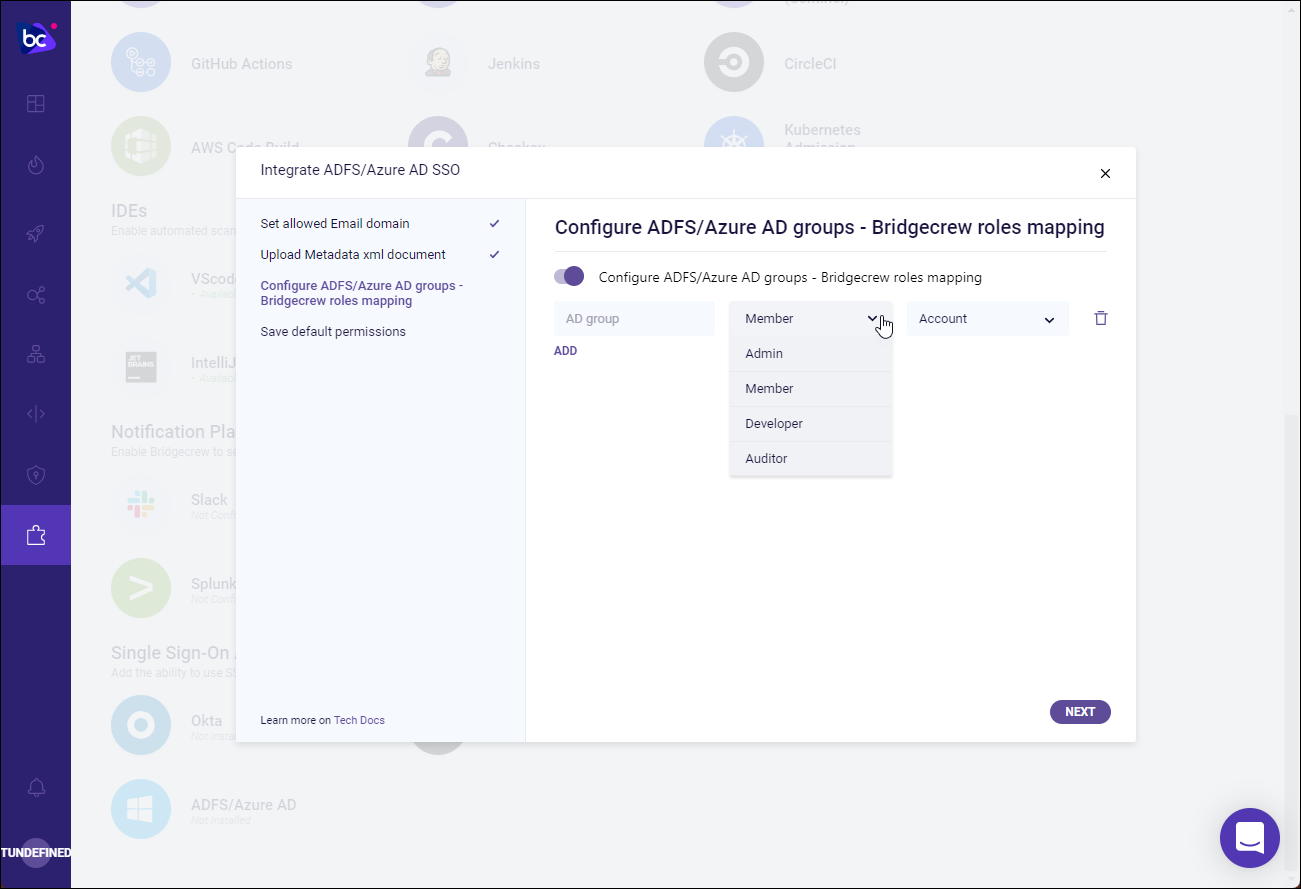Click the ADFS/Azure AD Windows icon

(x=140, y=808)
